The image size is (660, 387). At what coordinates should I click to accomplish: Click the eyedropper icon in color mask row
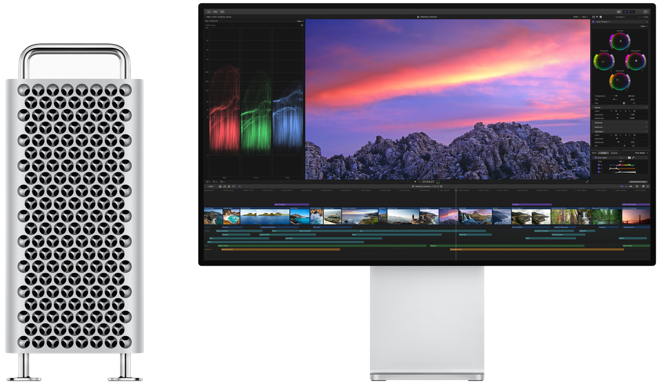[x=633, y=158]
